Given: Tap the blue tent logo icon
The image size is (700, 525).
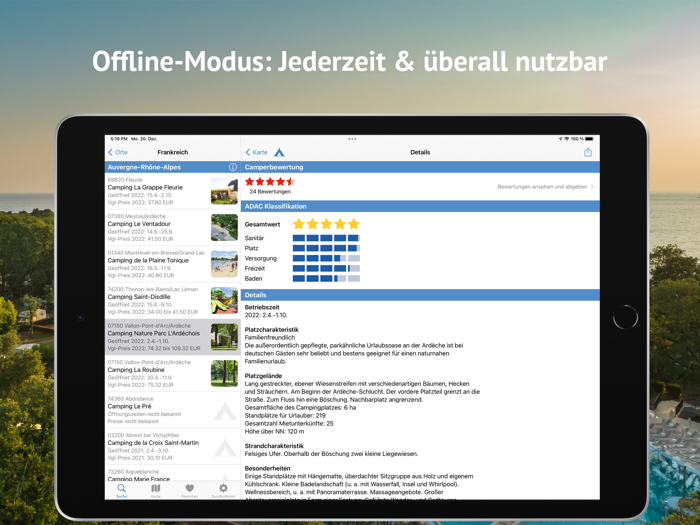Looking at the screenshot, I should point(279,152).
